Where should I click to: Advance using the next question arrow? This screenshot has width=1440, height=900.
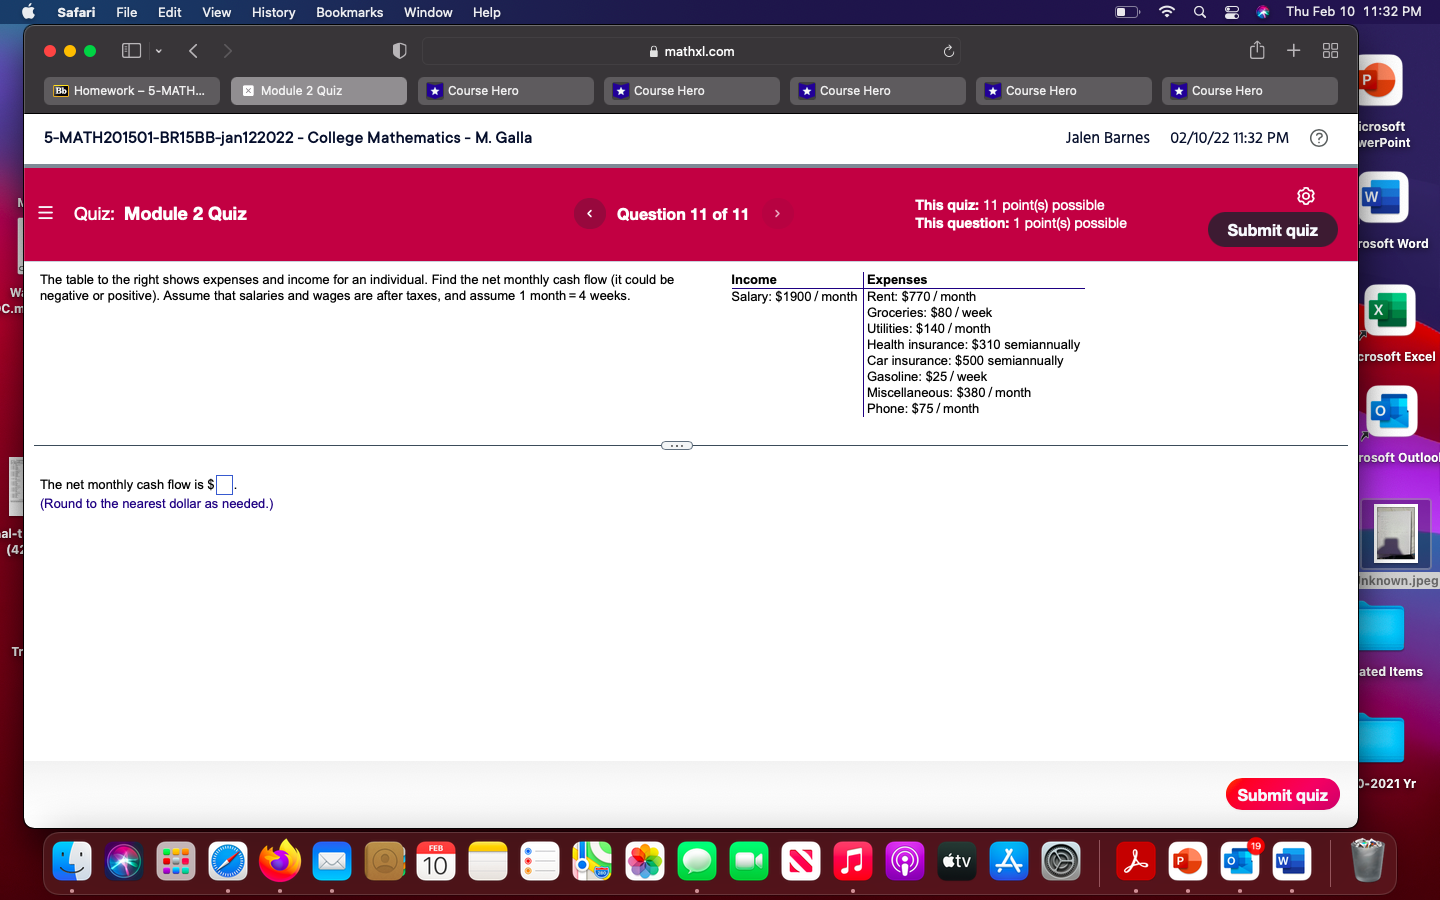click(777, 213)
